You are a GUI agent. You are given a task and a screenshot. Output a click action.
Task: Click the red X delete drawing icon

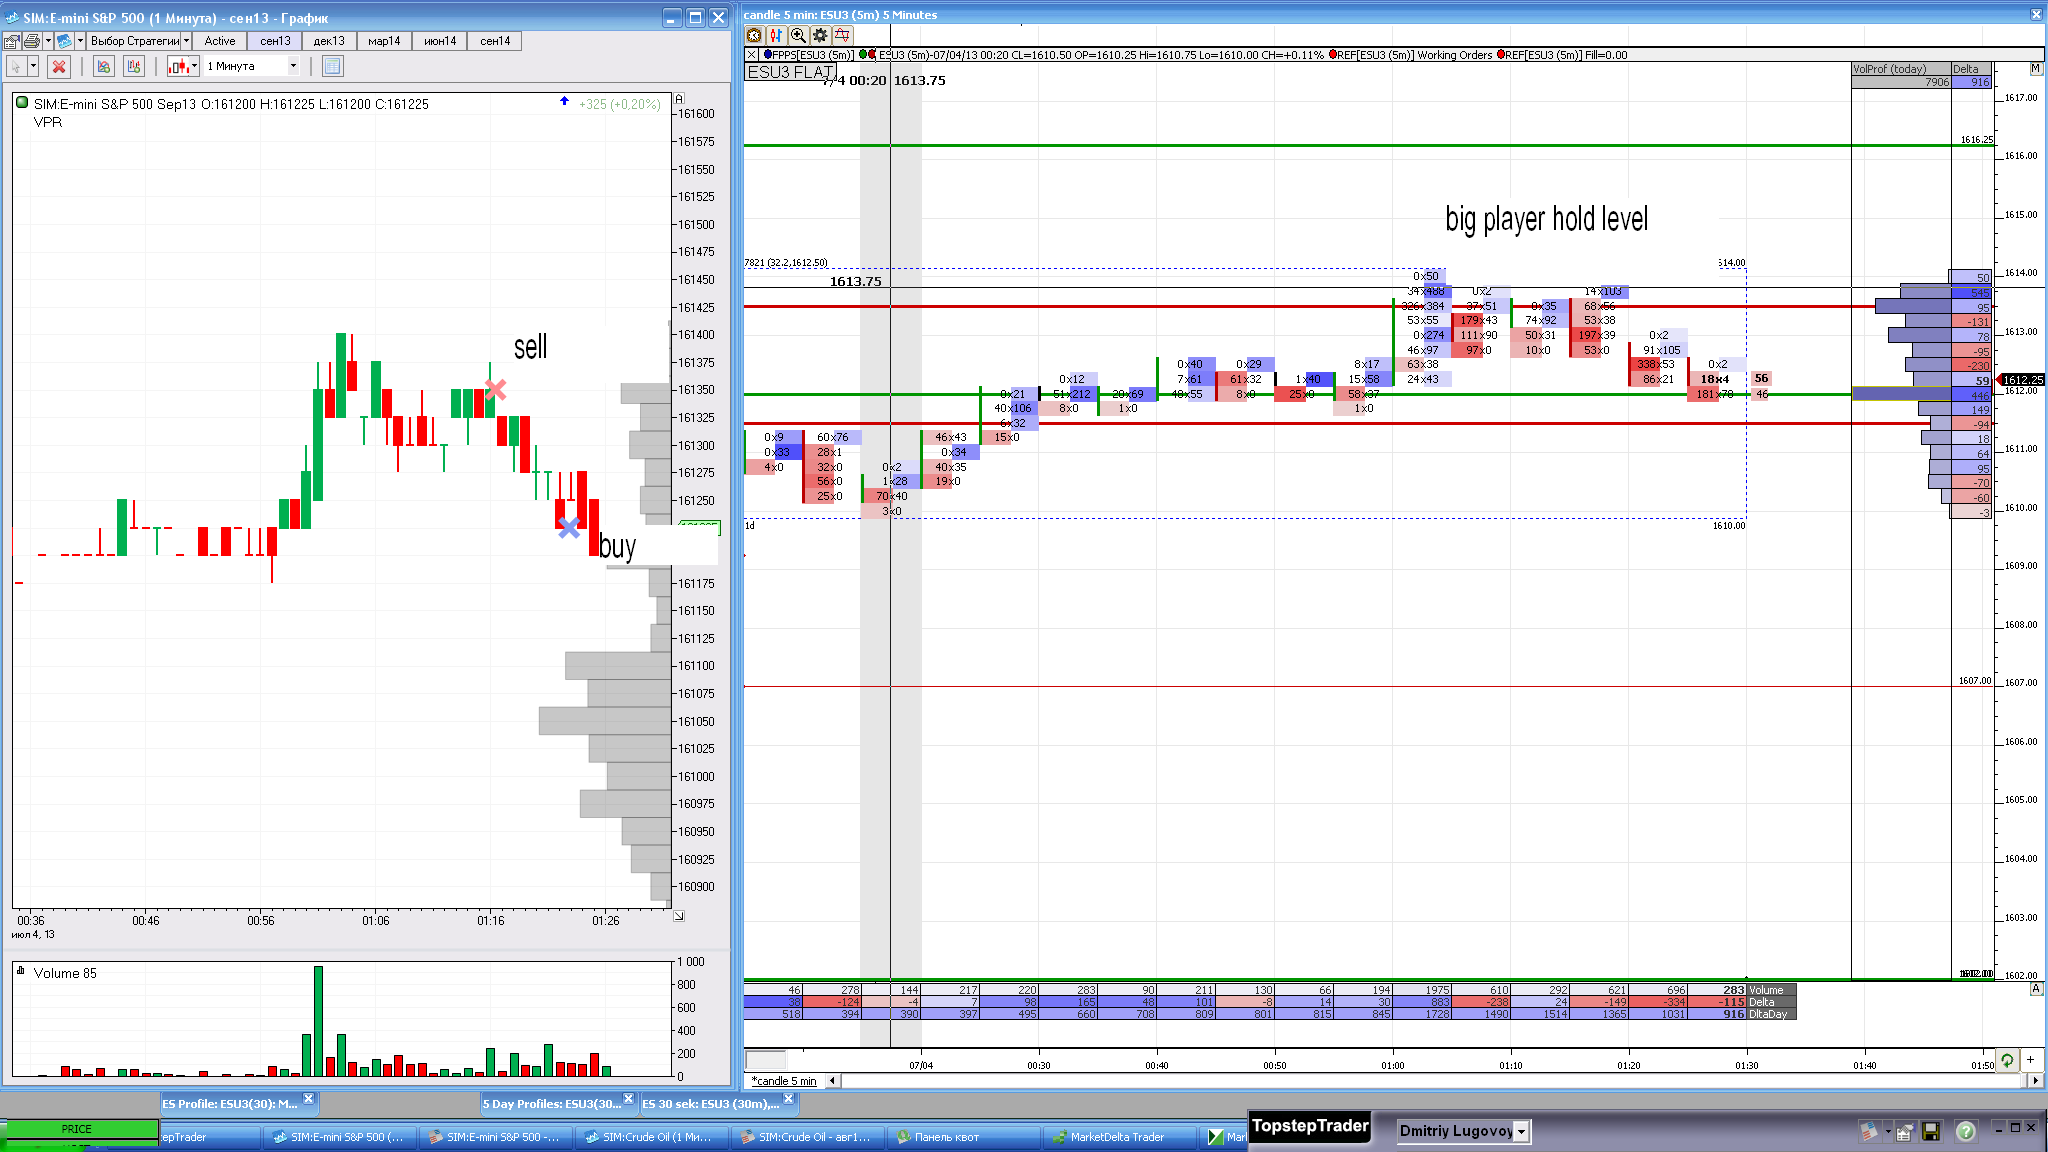pyautogui.click(x=59, y=66)
